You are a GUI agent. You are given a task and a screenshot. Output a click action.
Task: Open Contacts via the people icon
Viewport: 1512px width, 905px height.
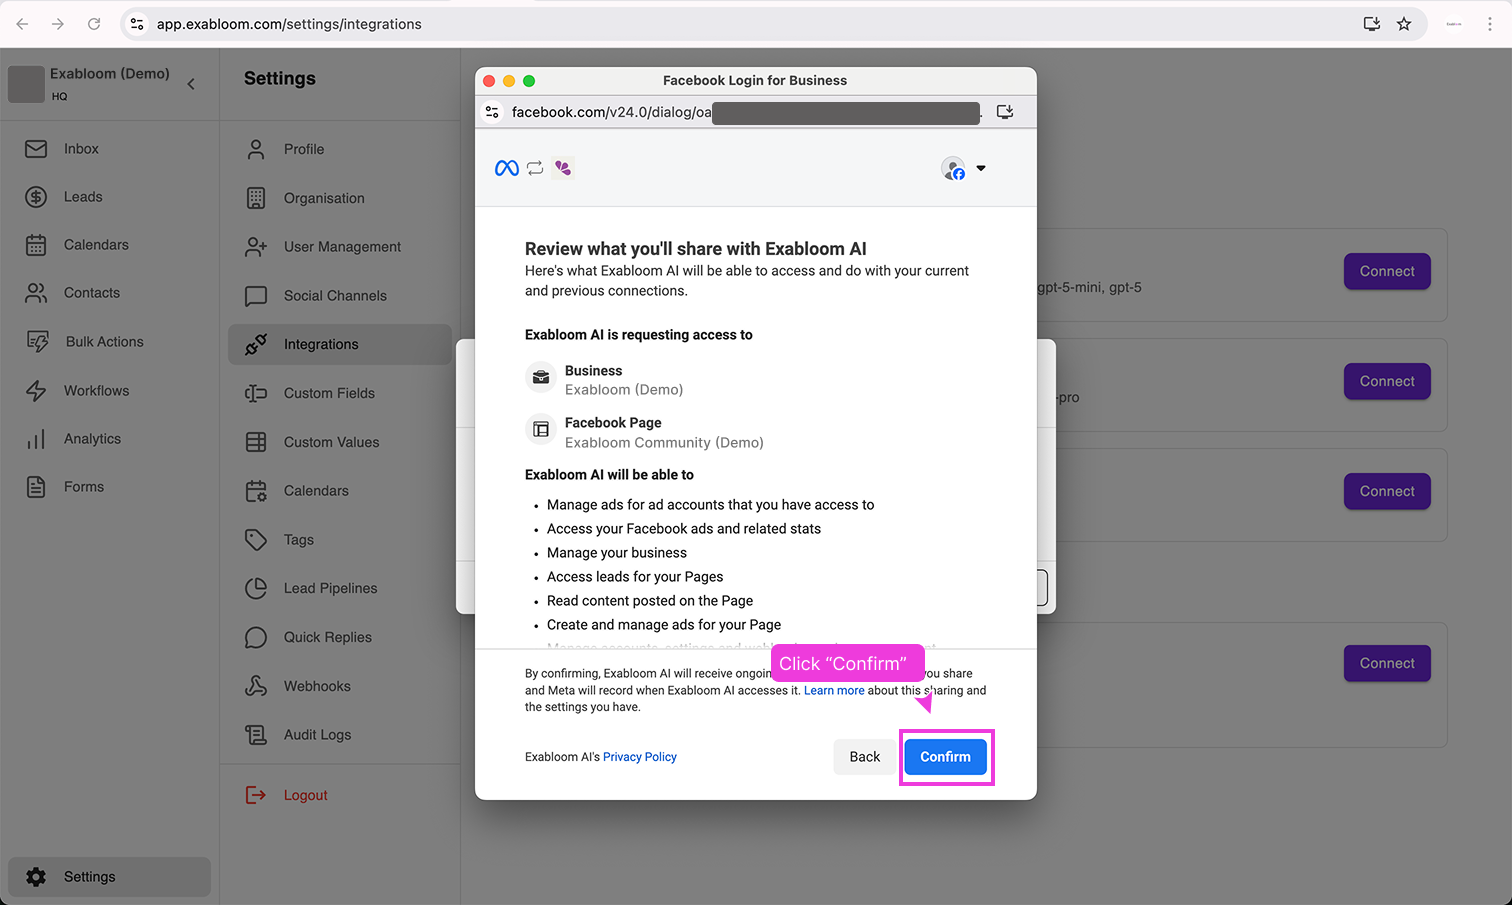[36, 292]
